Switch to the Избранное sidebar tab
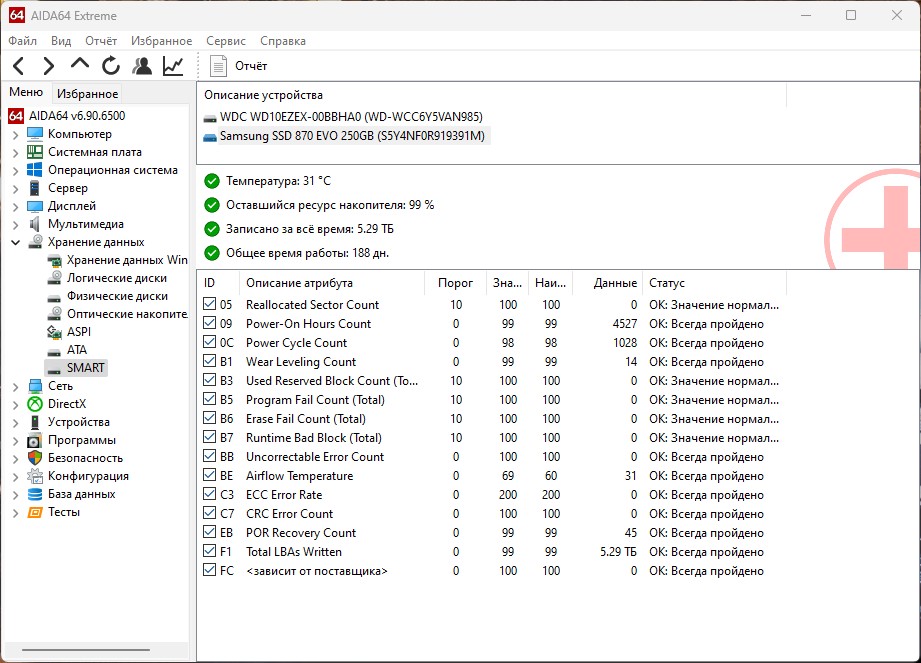This screenshot has height=663, width=921. tap(88, 93)
